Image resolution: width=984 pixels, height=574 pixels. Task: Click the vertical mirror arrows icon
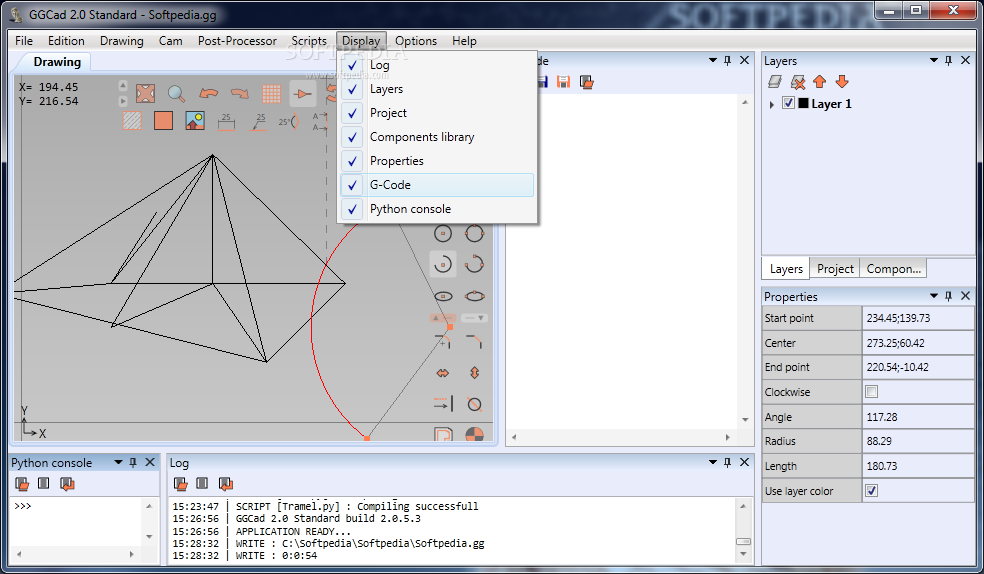[474, 373]
